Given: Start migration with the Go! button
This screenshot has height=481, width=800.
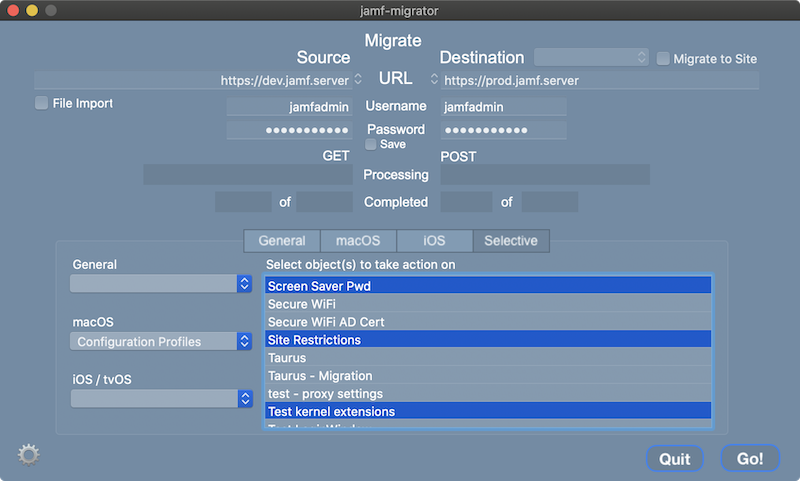Looking at the screenshot, I should tap(750, 458).
